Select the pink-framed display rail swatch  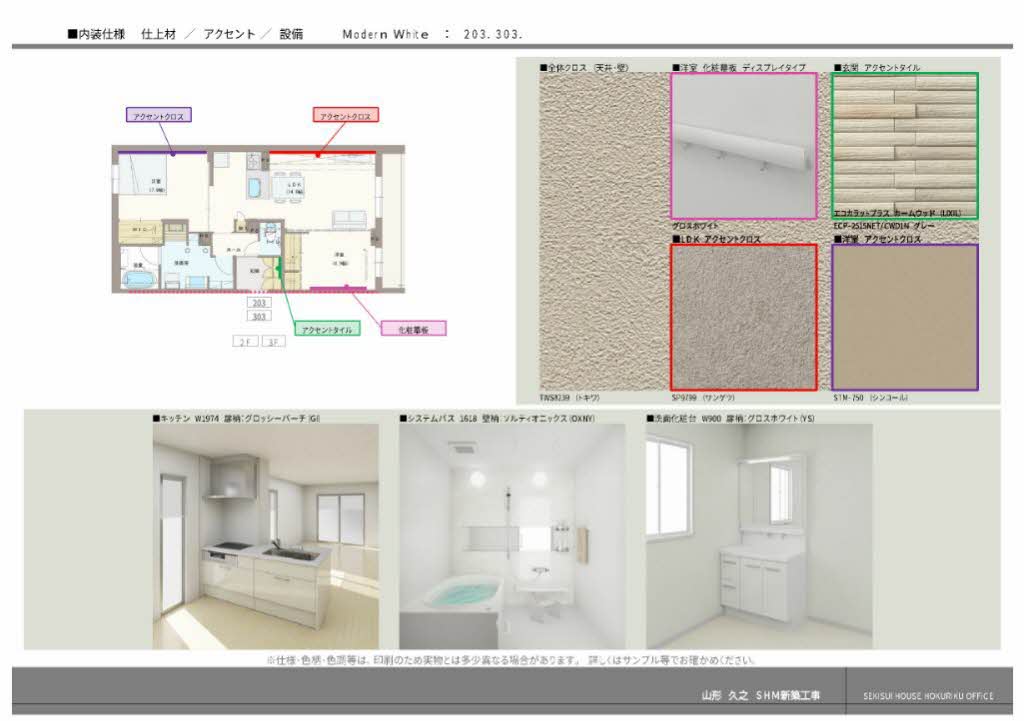743,146
